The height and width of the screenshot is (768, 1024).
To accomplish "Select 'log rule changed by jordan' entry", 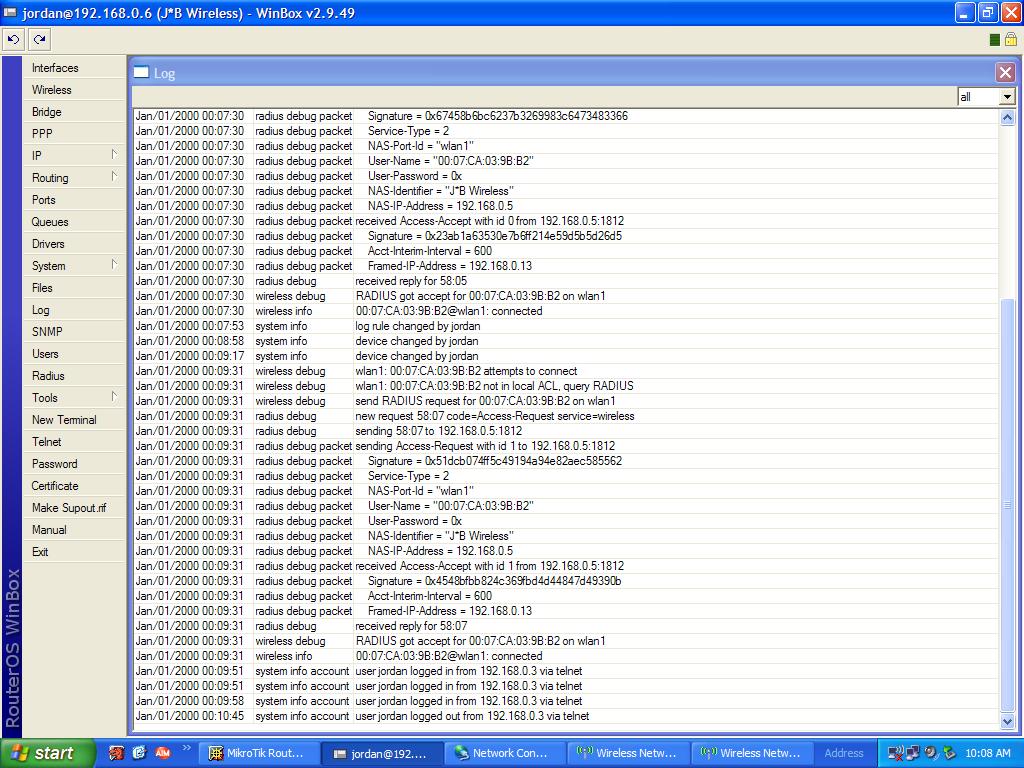I will pos(566,326).
